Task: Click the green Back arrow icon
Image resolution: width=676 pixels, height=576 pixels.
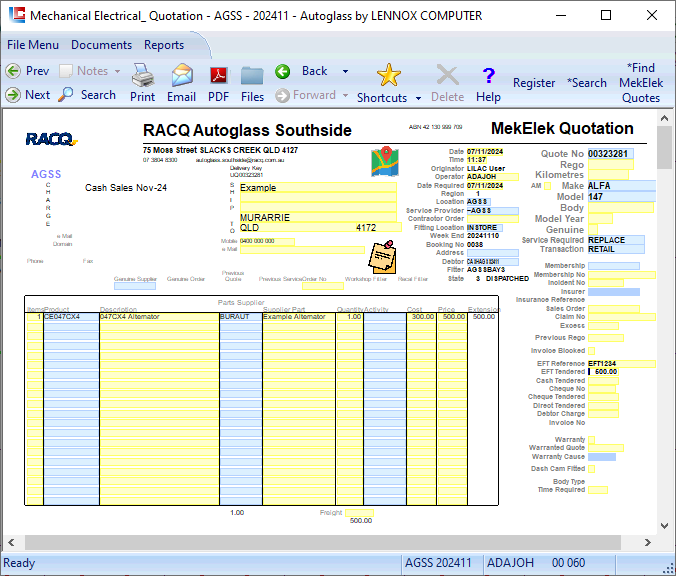Action: [283, 71]
